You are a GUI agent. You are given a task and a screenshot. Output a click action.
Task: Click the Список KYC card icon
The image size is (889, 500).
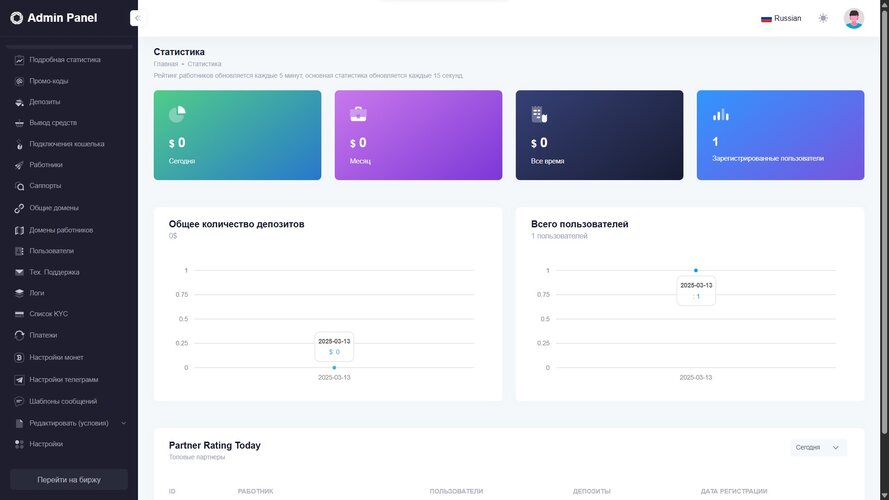pyautogui.click(x=19, y=314)
